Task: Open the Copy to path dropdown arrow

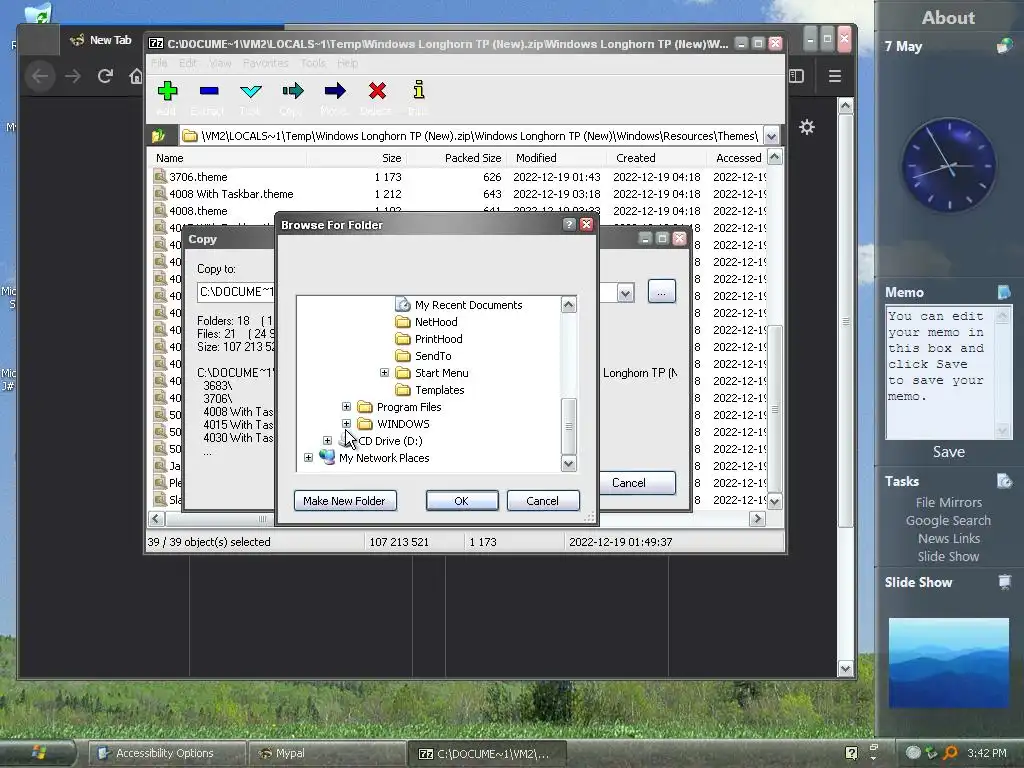Action: click(625, 293)
